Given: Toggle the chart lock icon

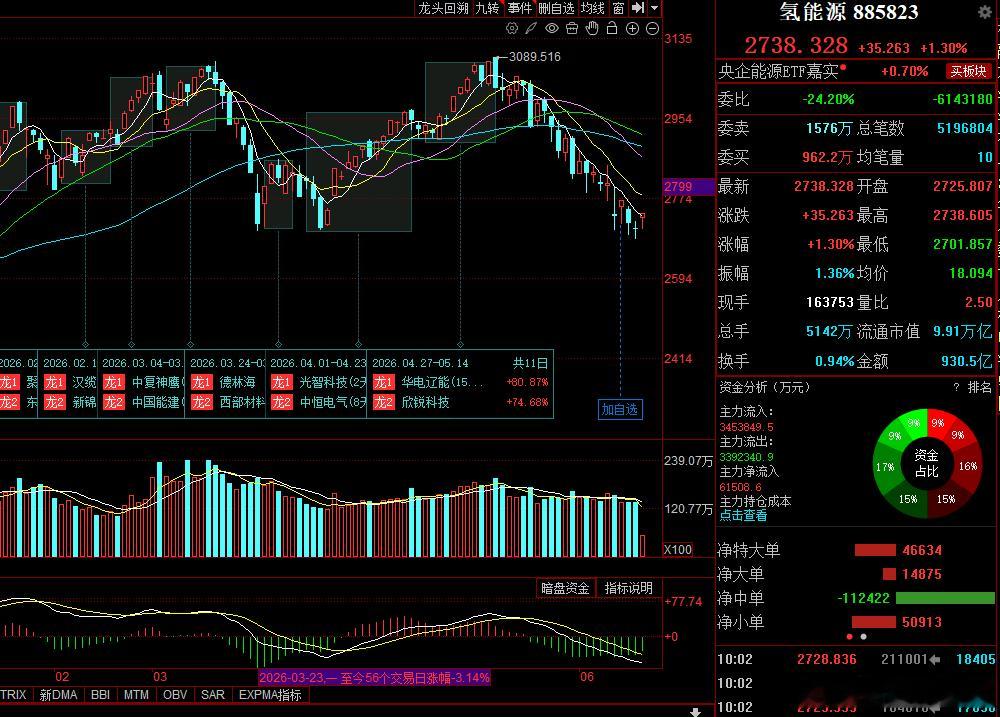Looking at the screenshot, I should click(x=612, y=28).
